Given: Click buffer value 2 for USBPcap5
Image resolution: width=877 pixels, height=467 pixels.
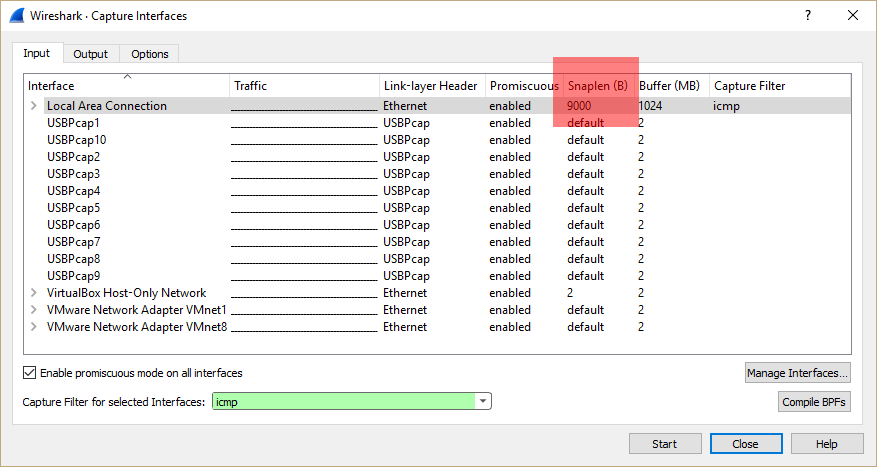Looking at the screenshot, I should click(641, 208).
